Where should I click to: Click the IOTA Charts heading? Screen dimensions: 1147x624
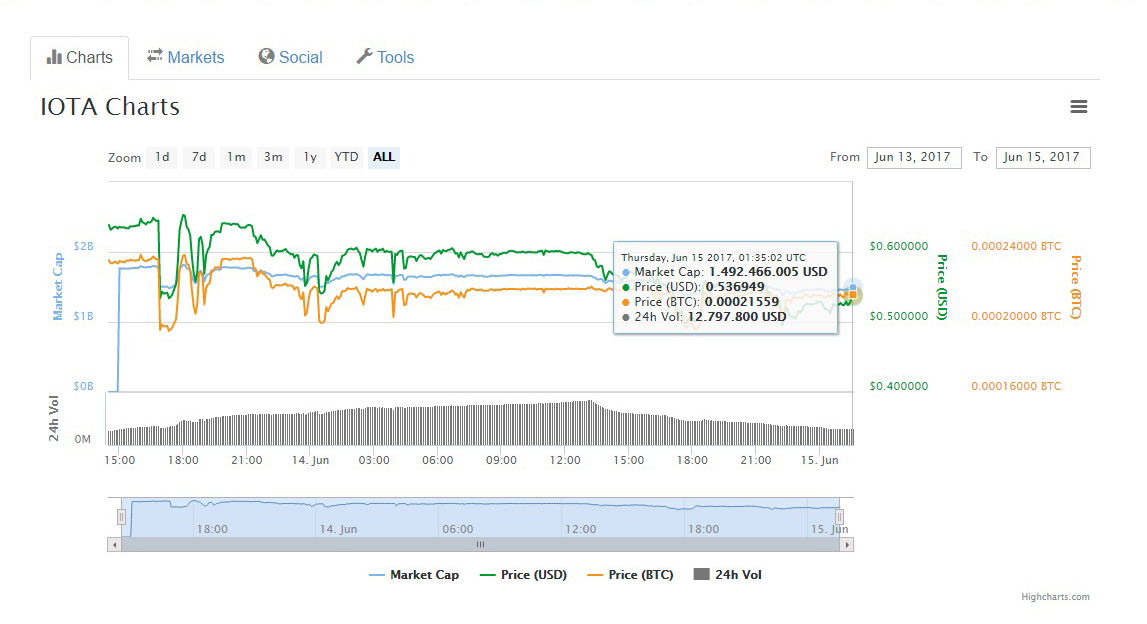pos(110,107)
